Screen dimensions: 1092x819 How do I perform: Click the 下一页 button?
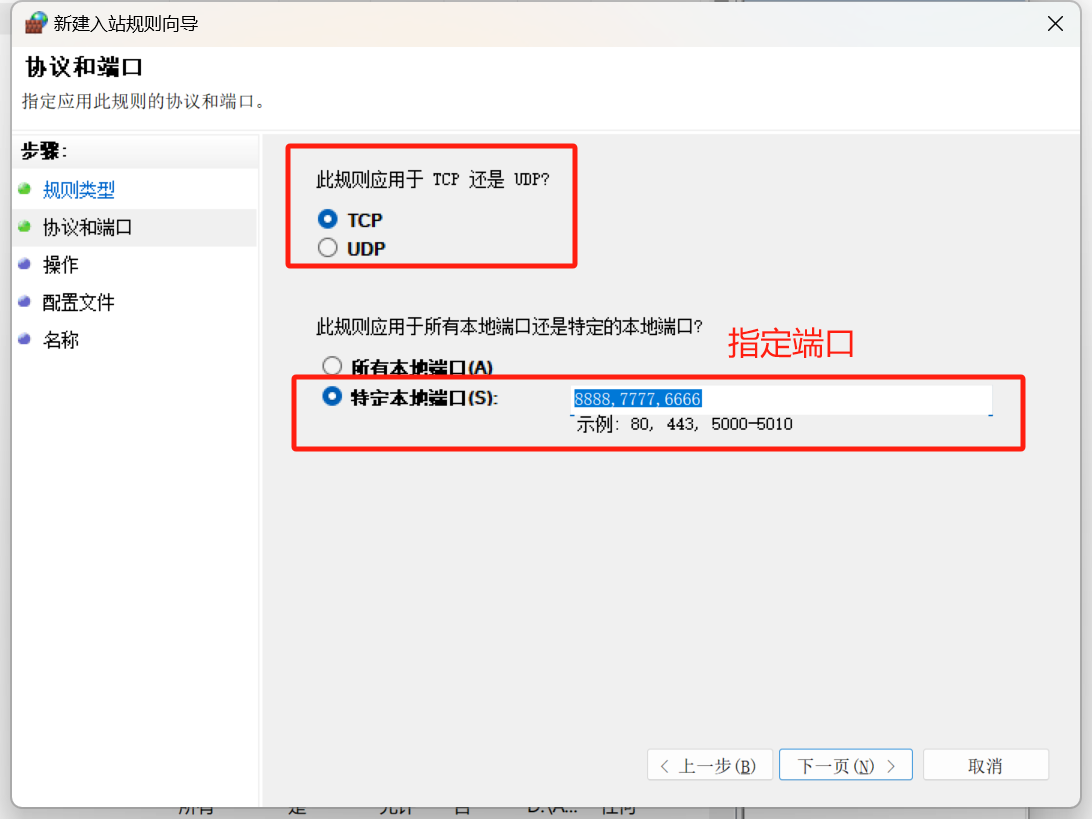[x=845, y=764]
